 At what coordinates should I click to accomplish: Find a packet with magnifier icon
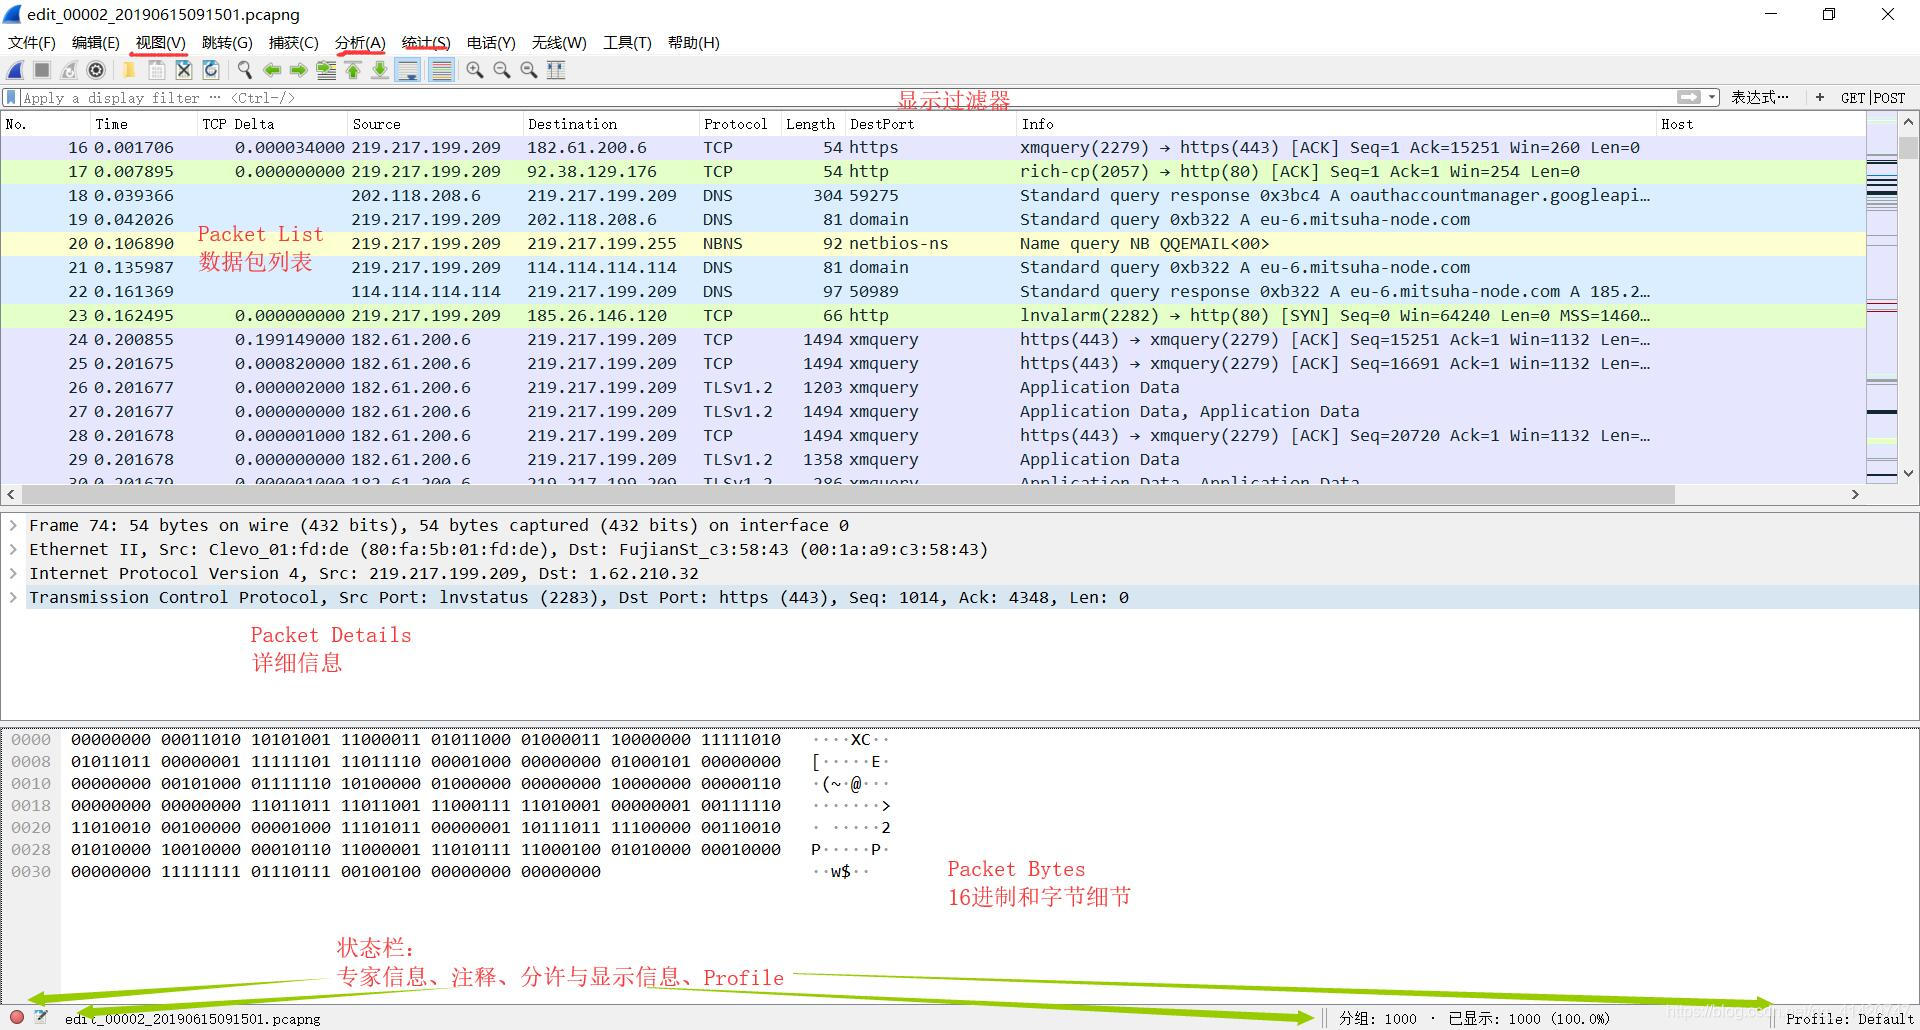244,70
